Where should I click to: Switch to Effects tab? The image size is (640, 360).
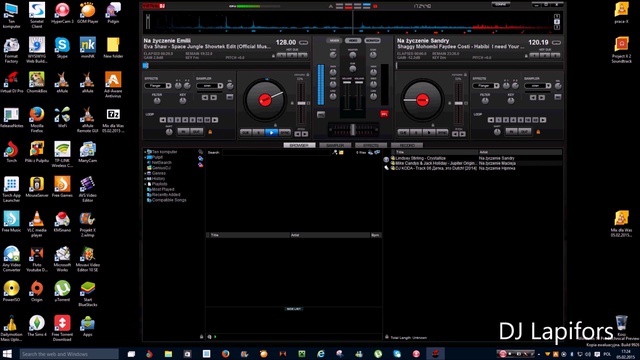[371, 145]
